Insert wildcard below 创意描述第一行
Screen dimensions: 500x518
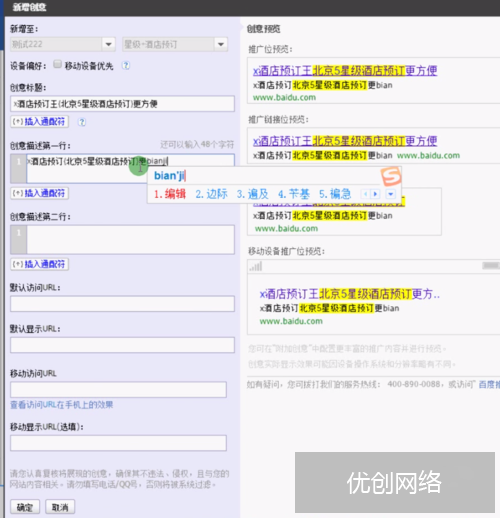[40, 193]
